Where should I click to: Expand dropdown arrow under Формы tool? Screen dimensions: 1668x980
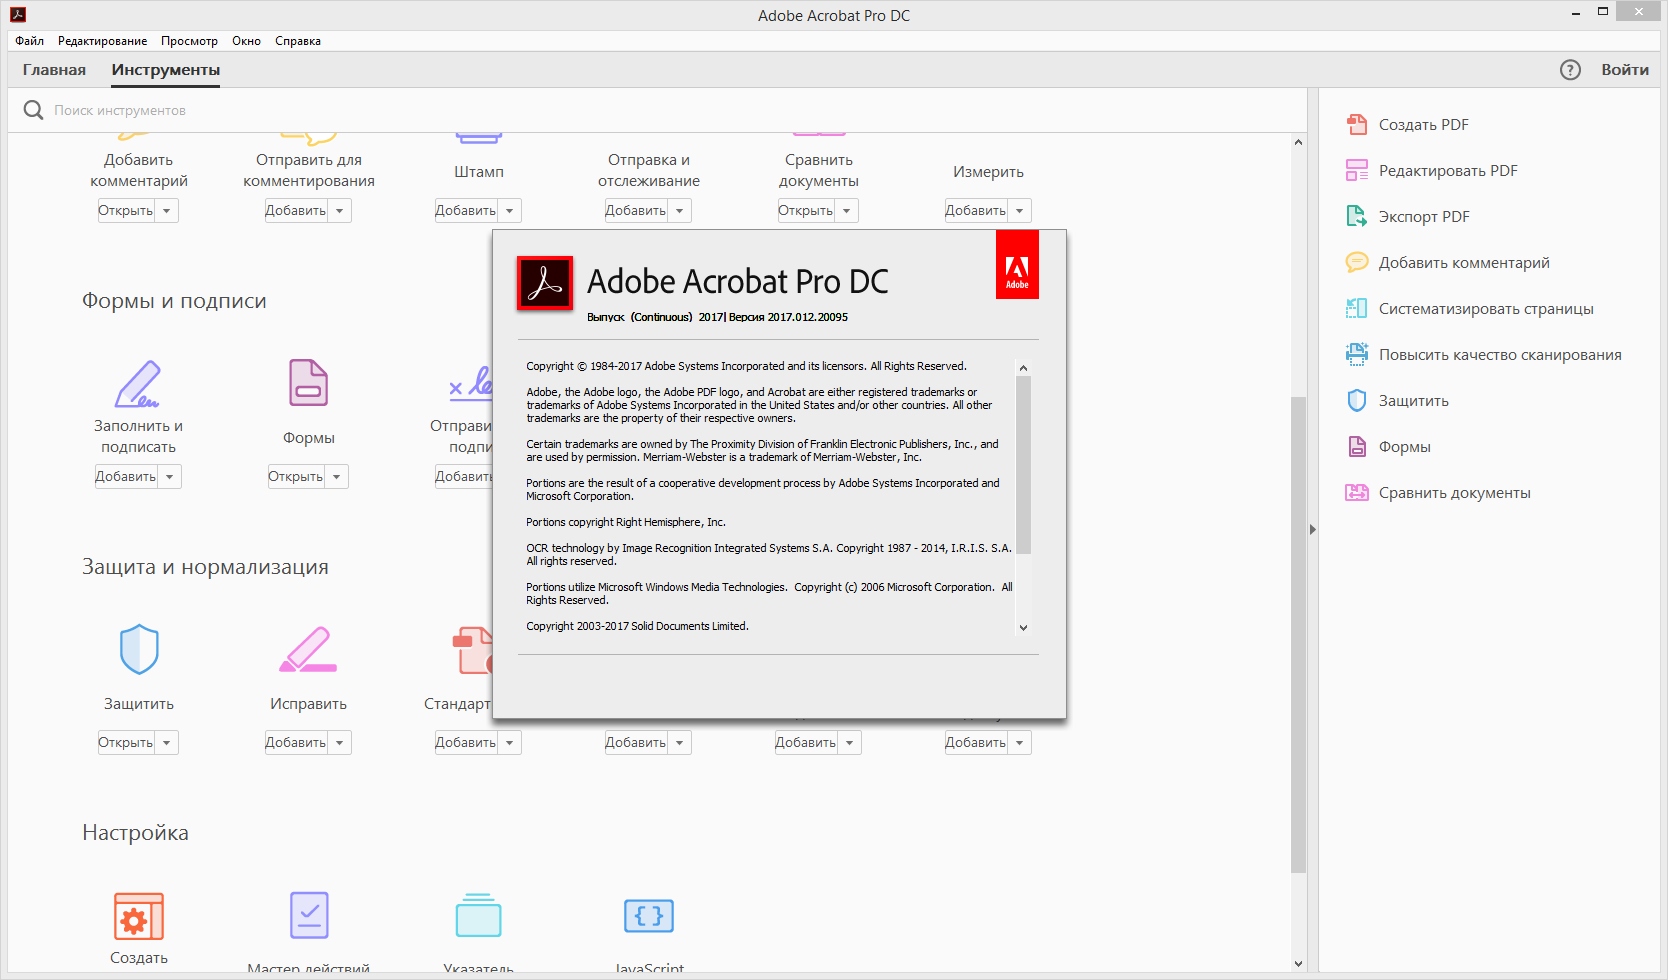pos(337,477)
